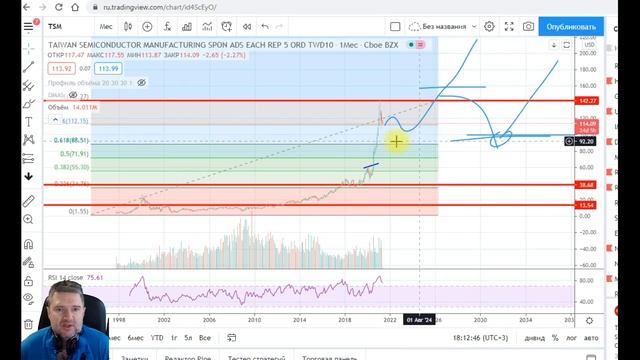Redo the last action
Viewport: 640px width, 360px height.
pyautogui.click(x=280, y=27)
